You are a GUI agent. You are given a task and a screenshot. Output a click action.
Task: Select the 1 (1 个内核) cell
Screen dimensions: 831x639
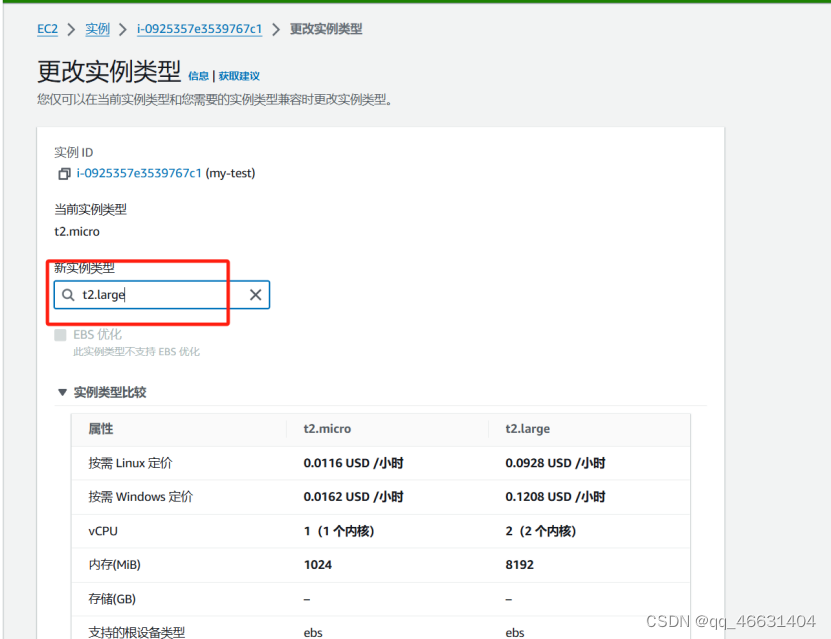(339, 531)
